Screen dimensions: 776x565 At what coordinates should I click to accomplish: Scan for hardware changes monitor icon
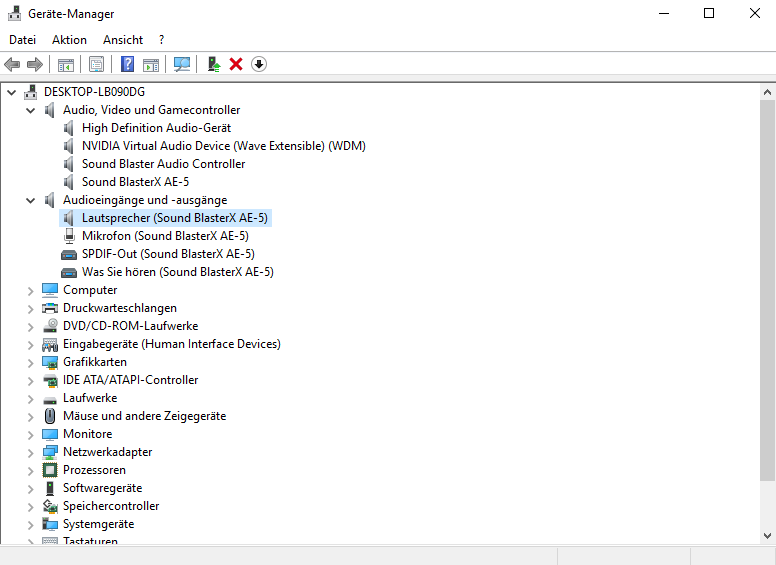[182, 64]
